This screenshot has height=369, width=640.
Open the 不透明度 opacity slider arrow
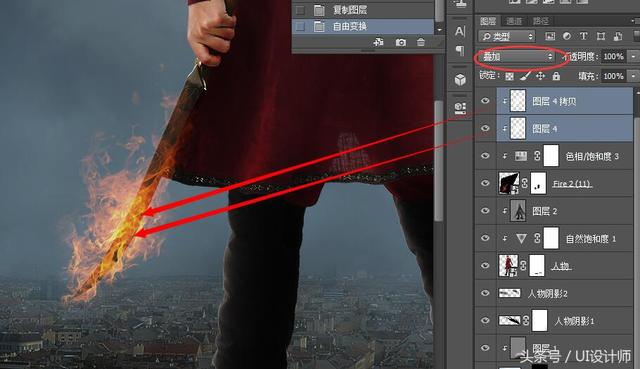634,56
